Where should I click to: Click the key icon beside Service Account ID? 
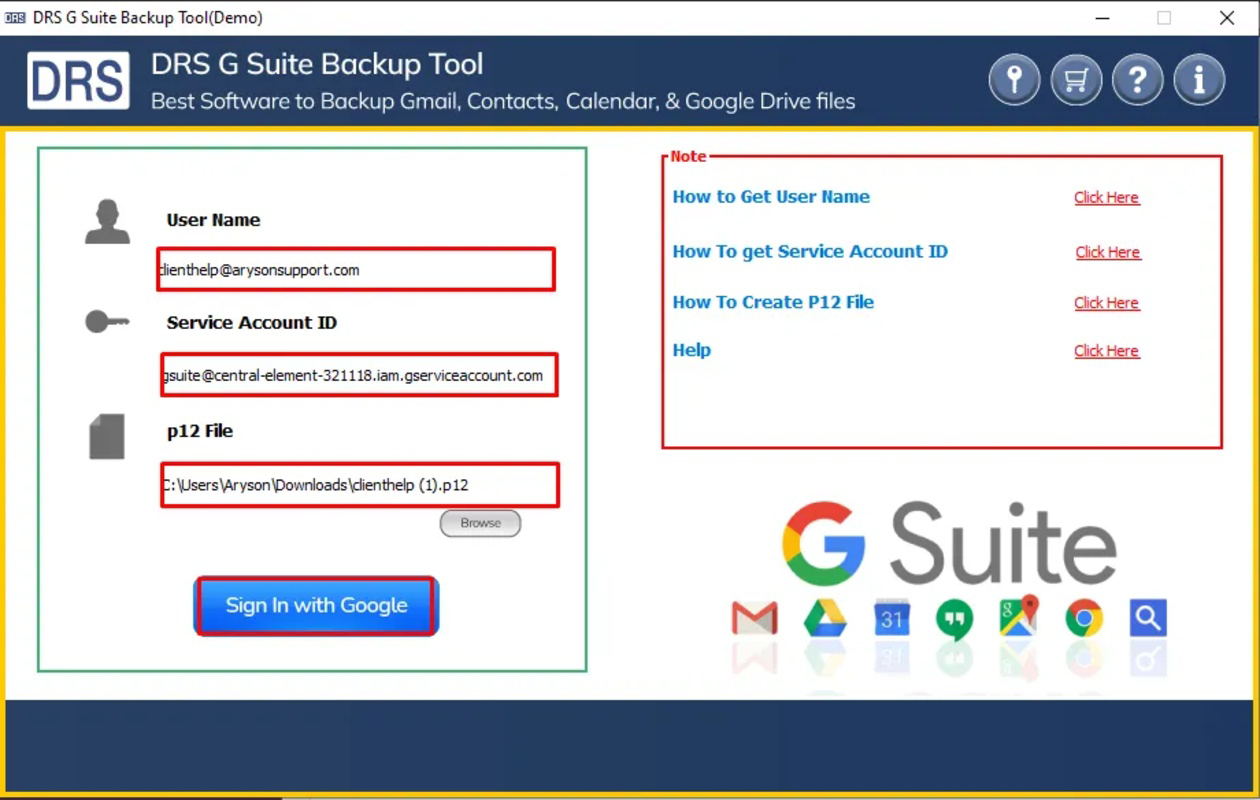pyautogui.click(x=107, y=322)
